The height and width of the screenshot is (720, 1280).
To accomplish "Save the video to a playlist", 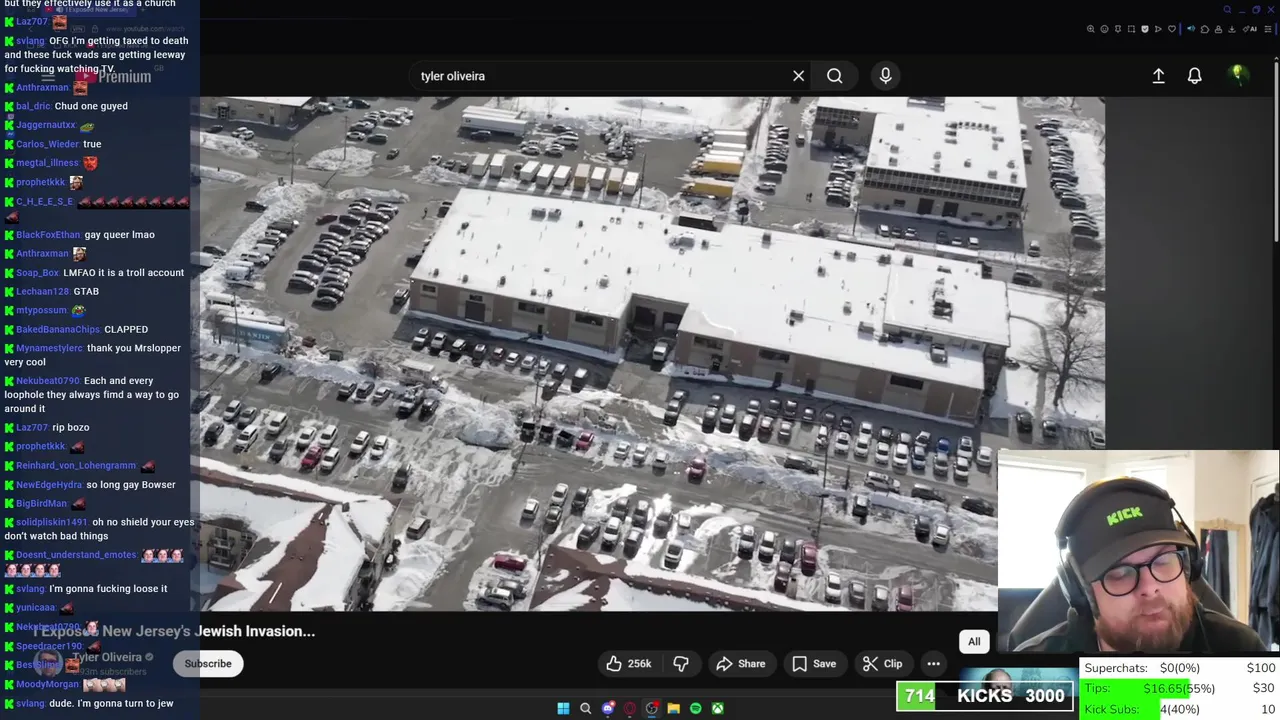I will [814, 663].
